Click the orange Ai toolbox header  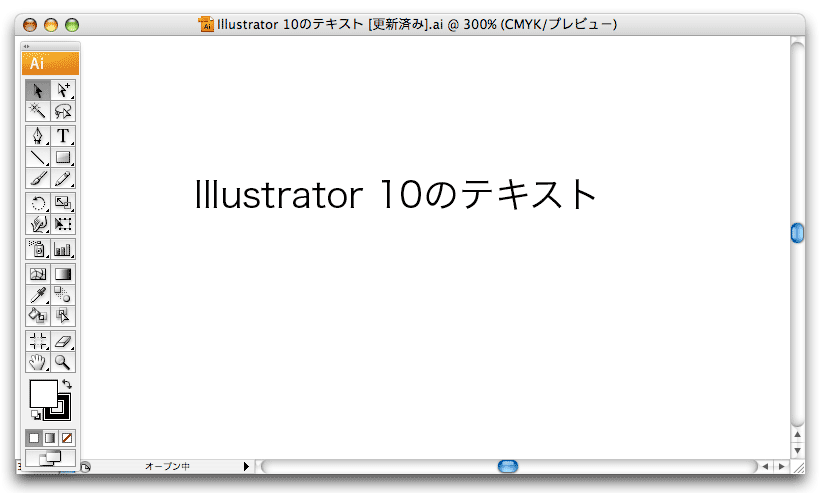click(50, 63)
